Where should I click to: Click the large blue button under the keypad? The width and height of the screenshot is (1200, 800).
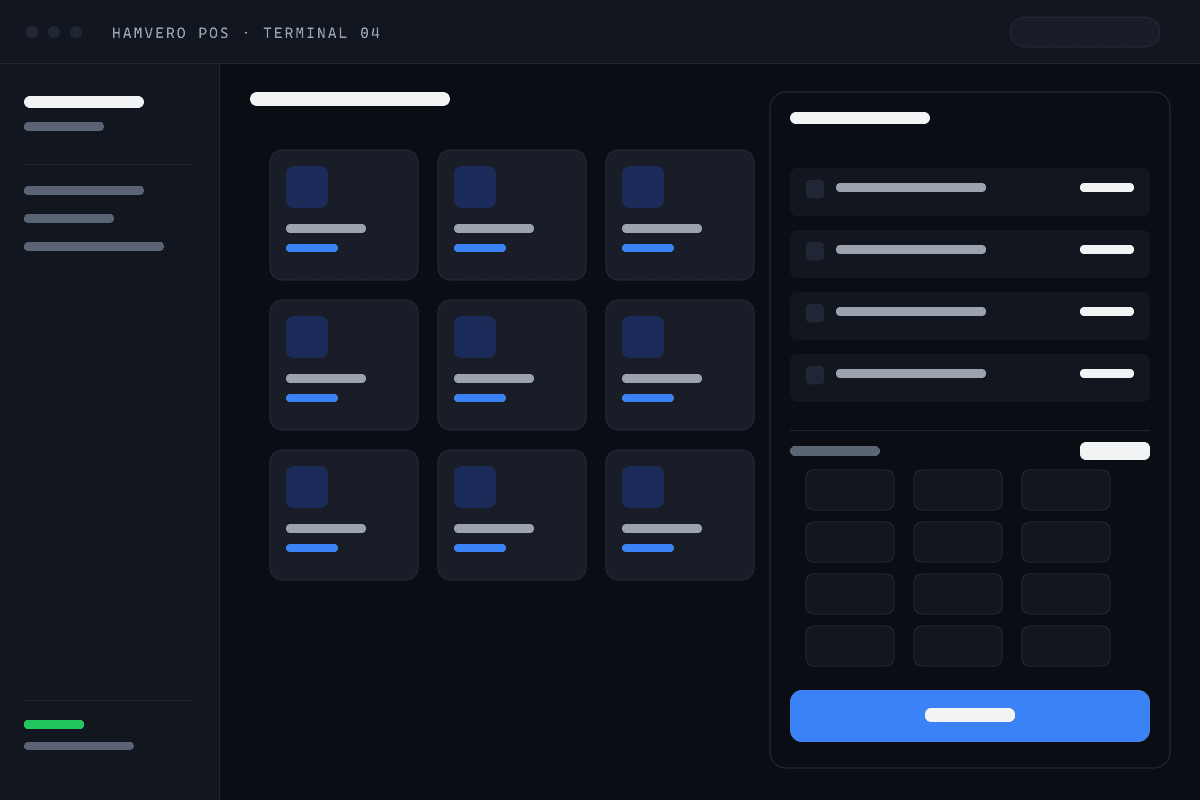click(x=970, y=716)
